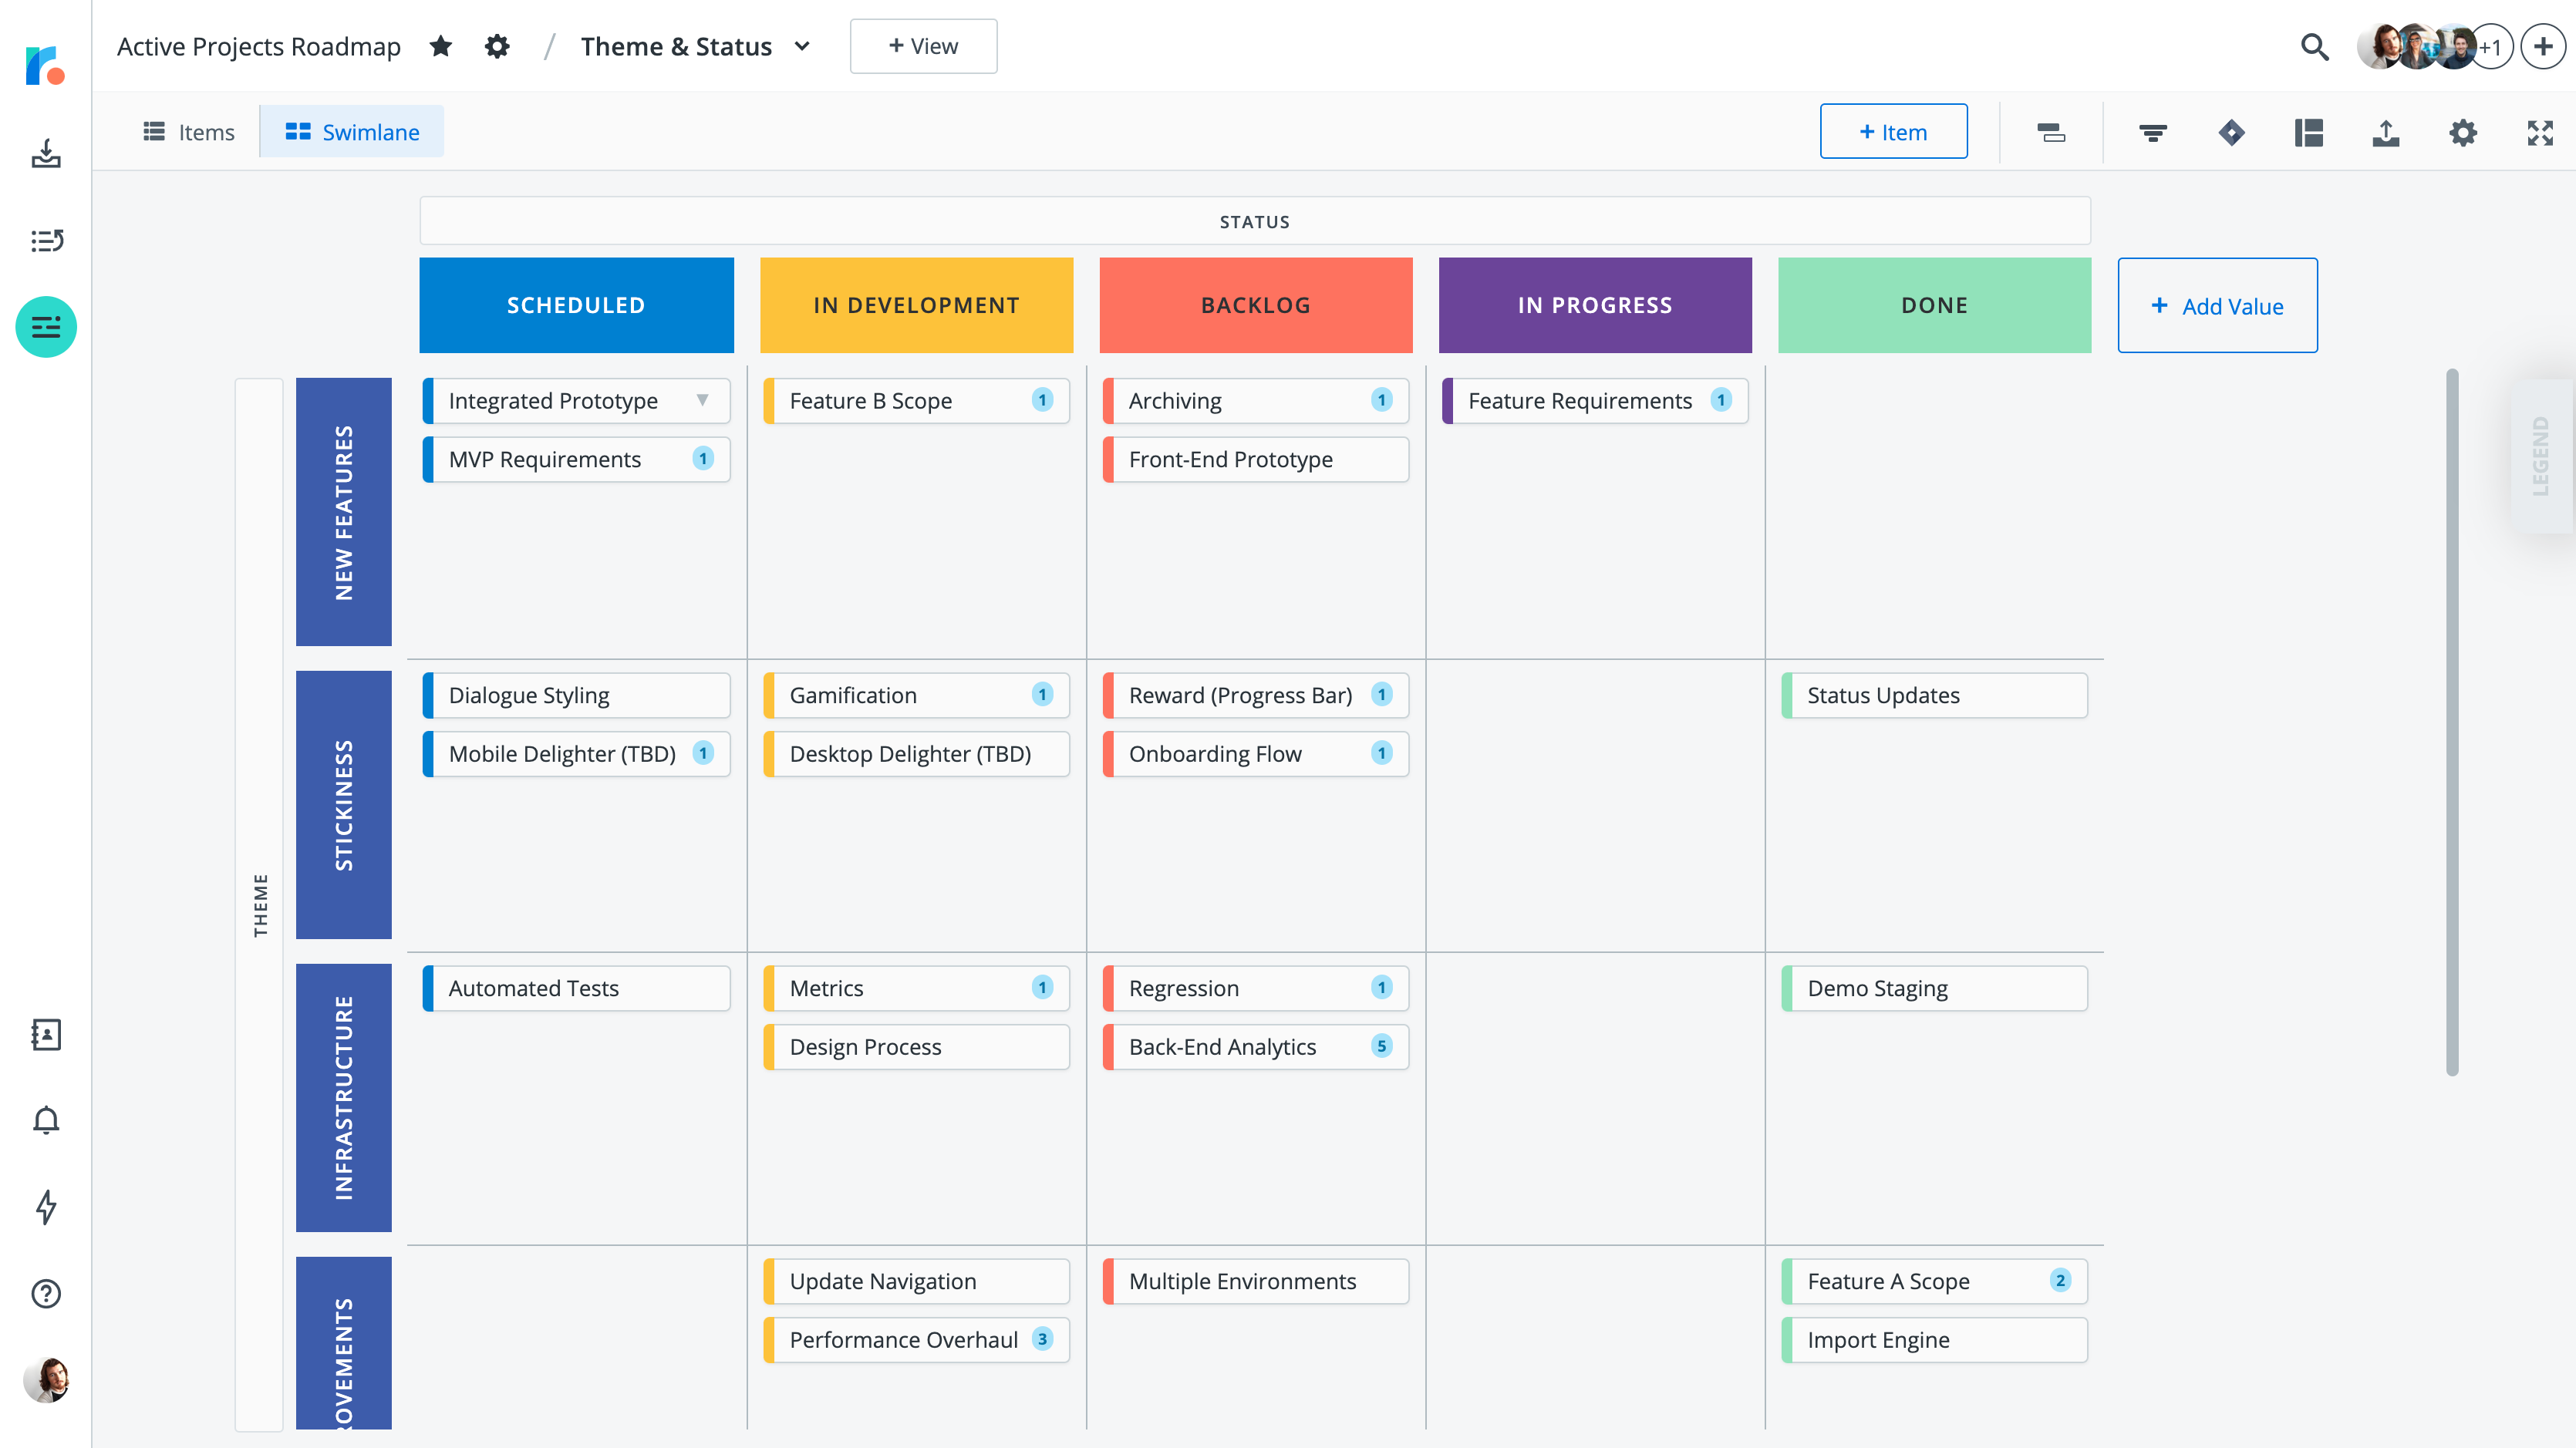Viewport: 2576px width, 1448px height.
Task: Click the In Development column header
Action: click(916, 305)
